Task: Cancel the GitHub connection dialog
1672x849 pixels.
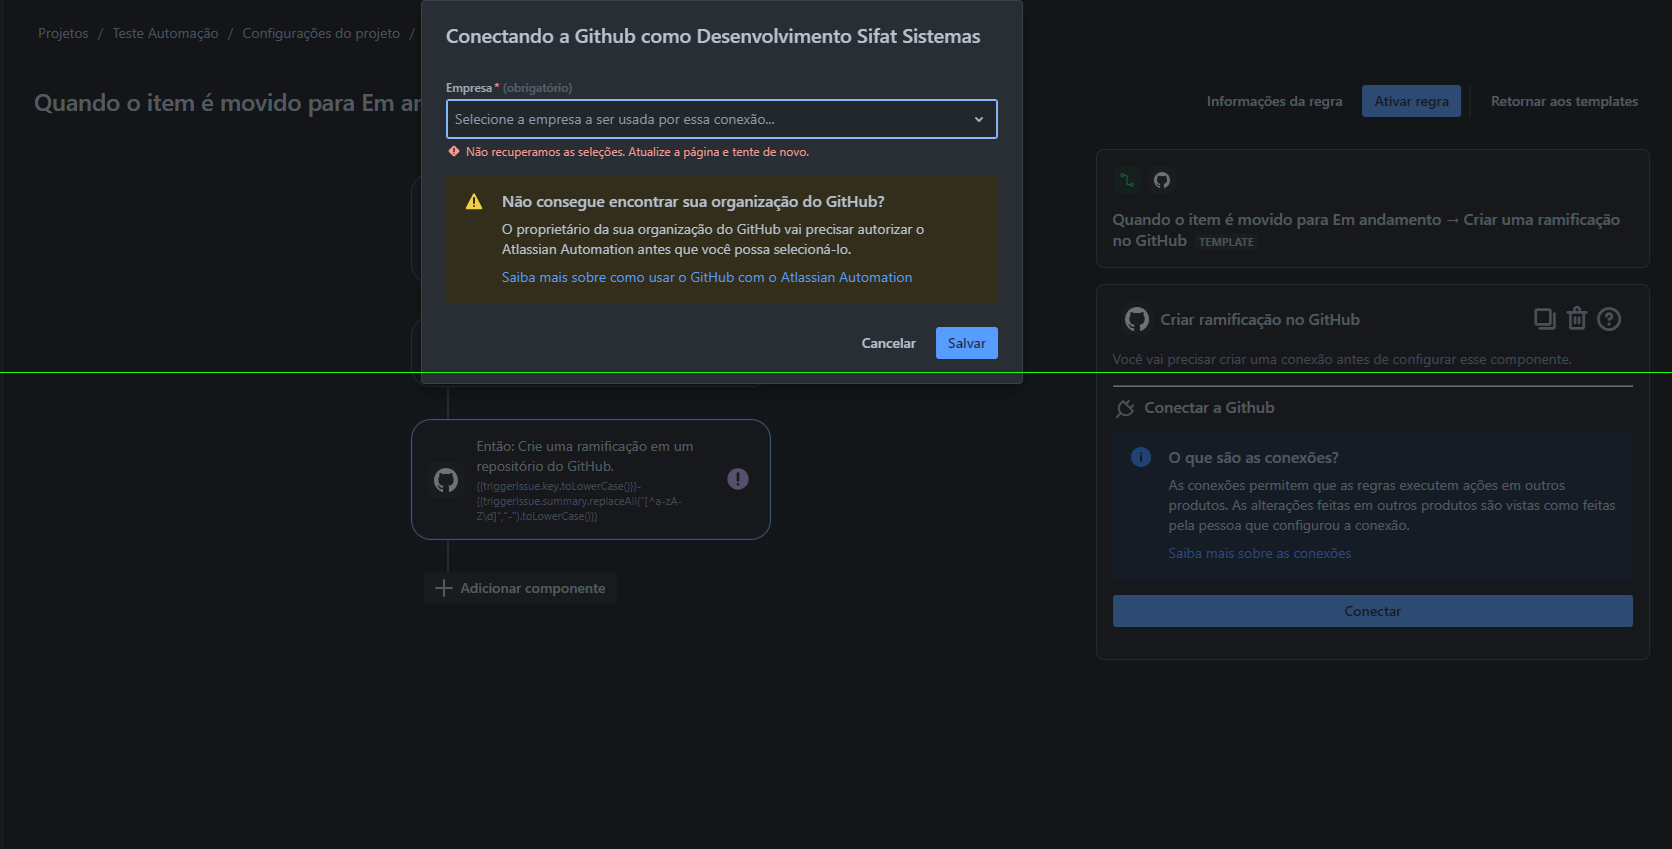Action: coord(888,343)
